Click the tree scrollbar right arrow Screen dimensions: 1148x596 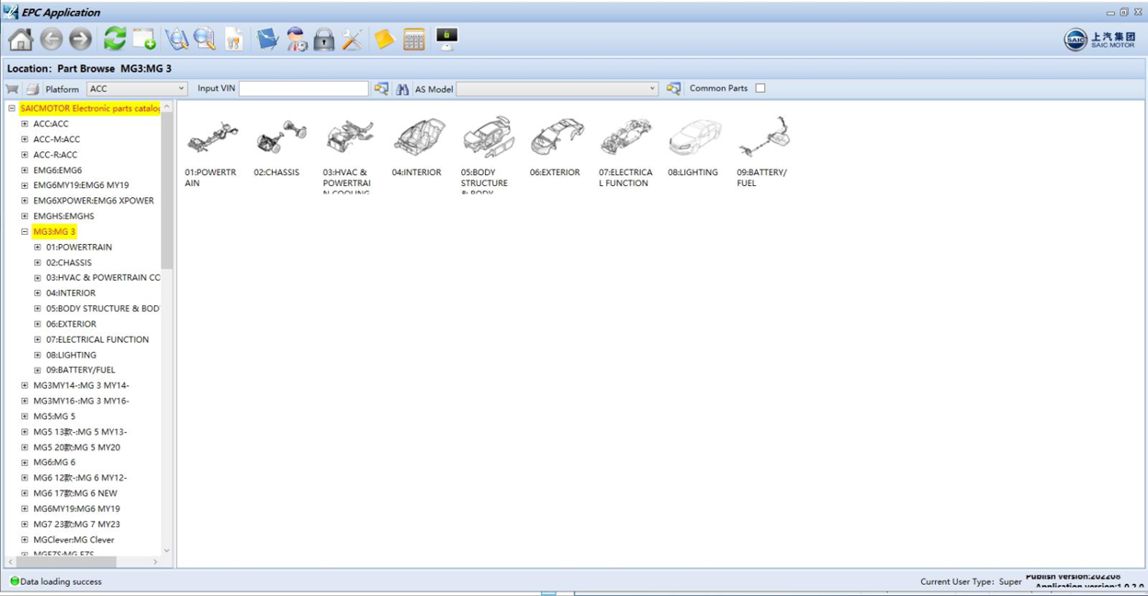[x=155, y=562]
